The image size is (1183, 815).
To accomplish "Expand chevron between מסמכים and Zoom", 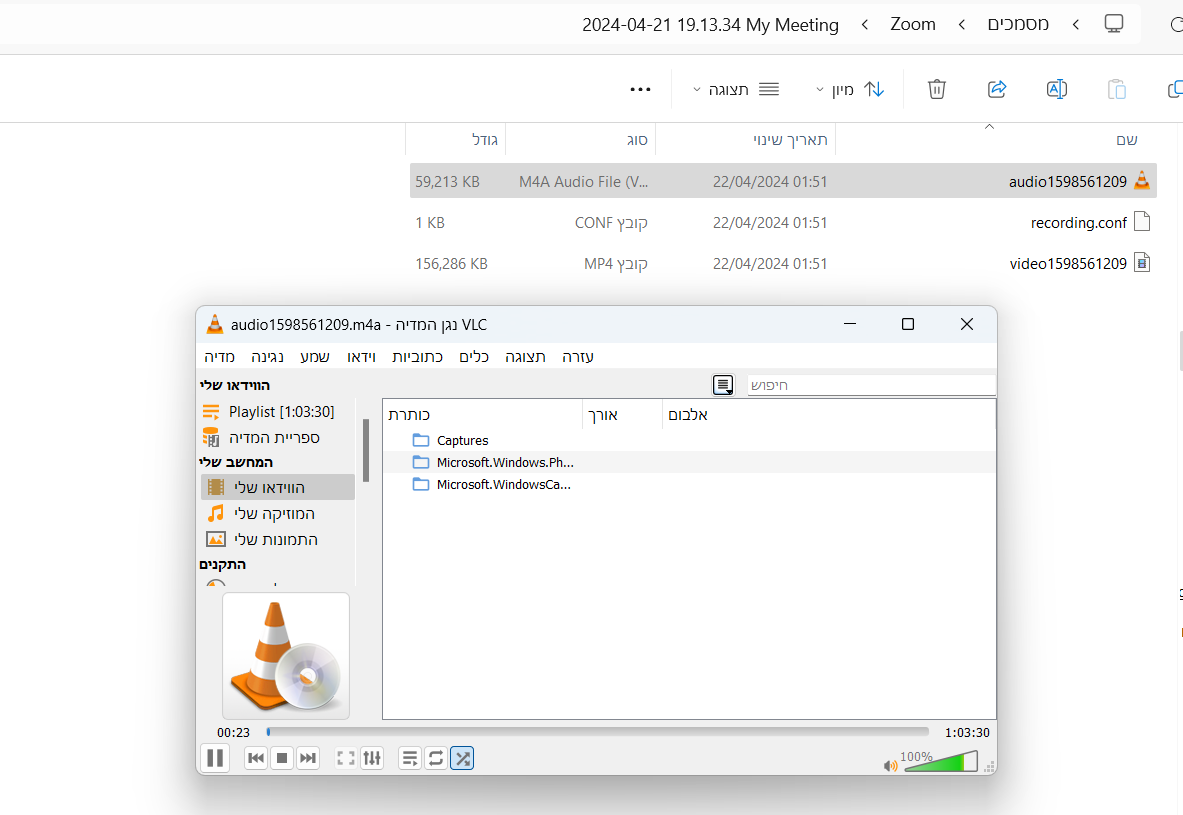I will tap(962, 25).
